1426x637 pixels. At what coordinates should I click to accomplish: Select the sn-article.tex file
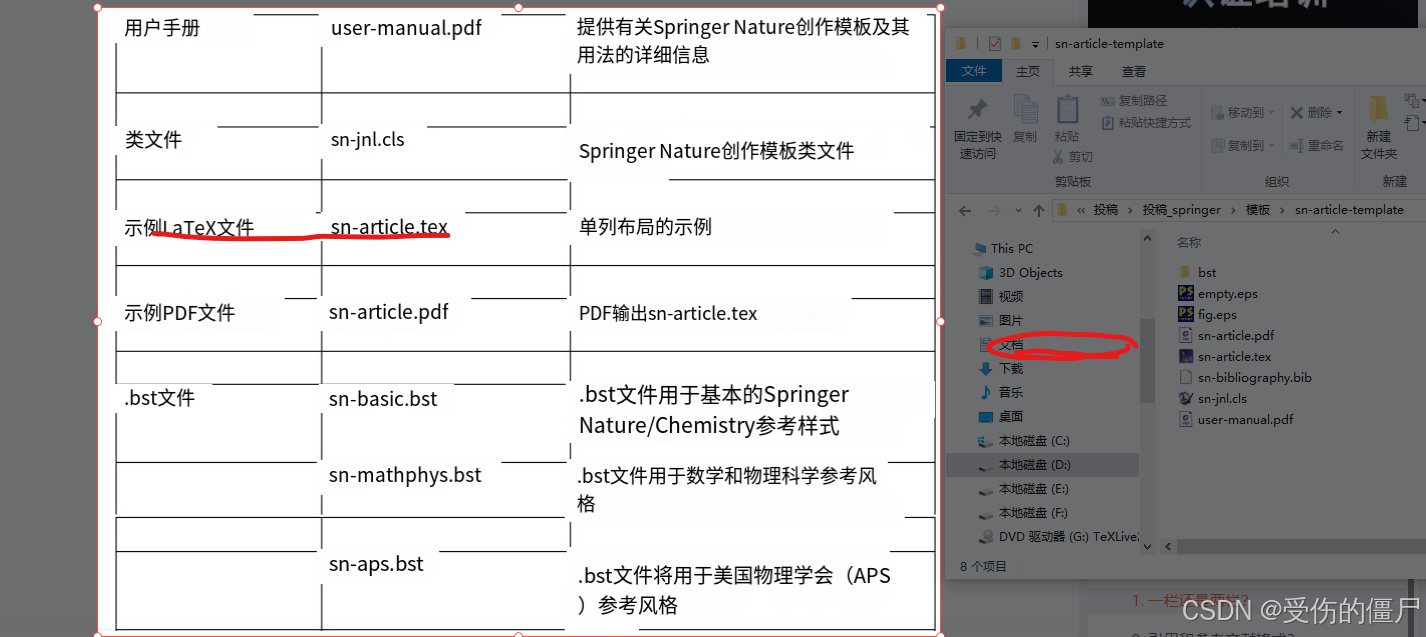point(1225,356)
